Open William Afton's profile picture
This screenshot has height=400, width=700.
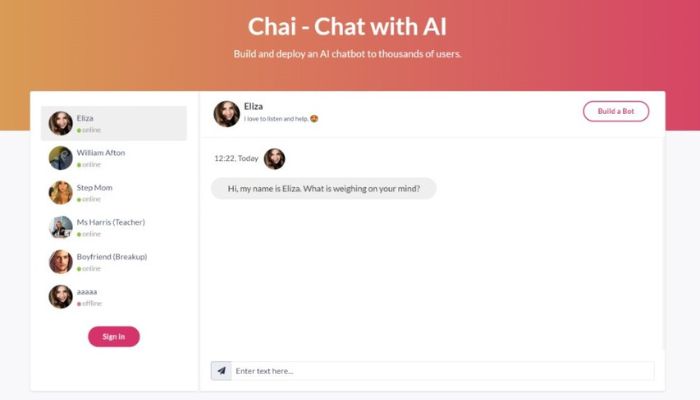coord(61,158)
